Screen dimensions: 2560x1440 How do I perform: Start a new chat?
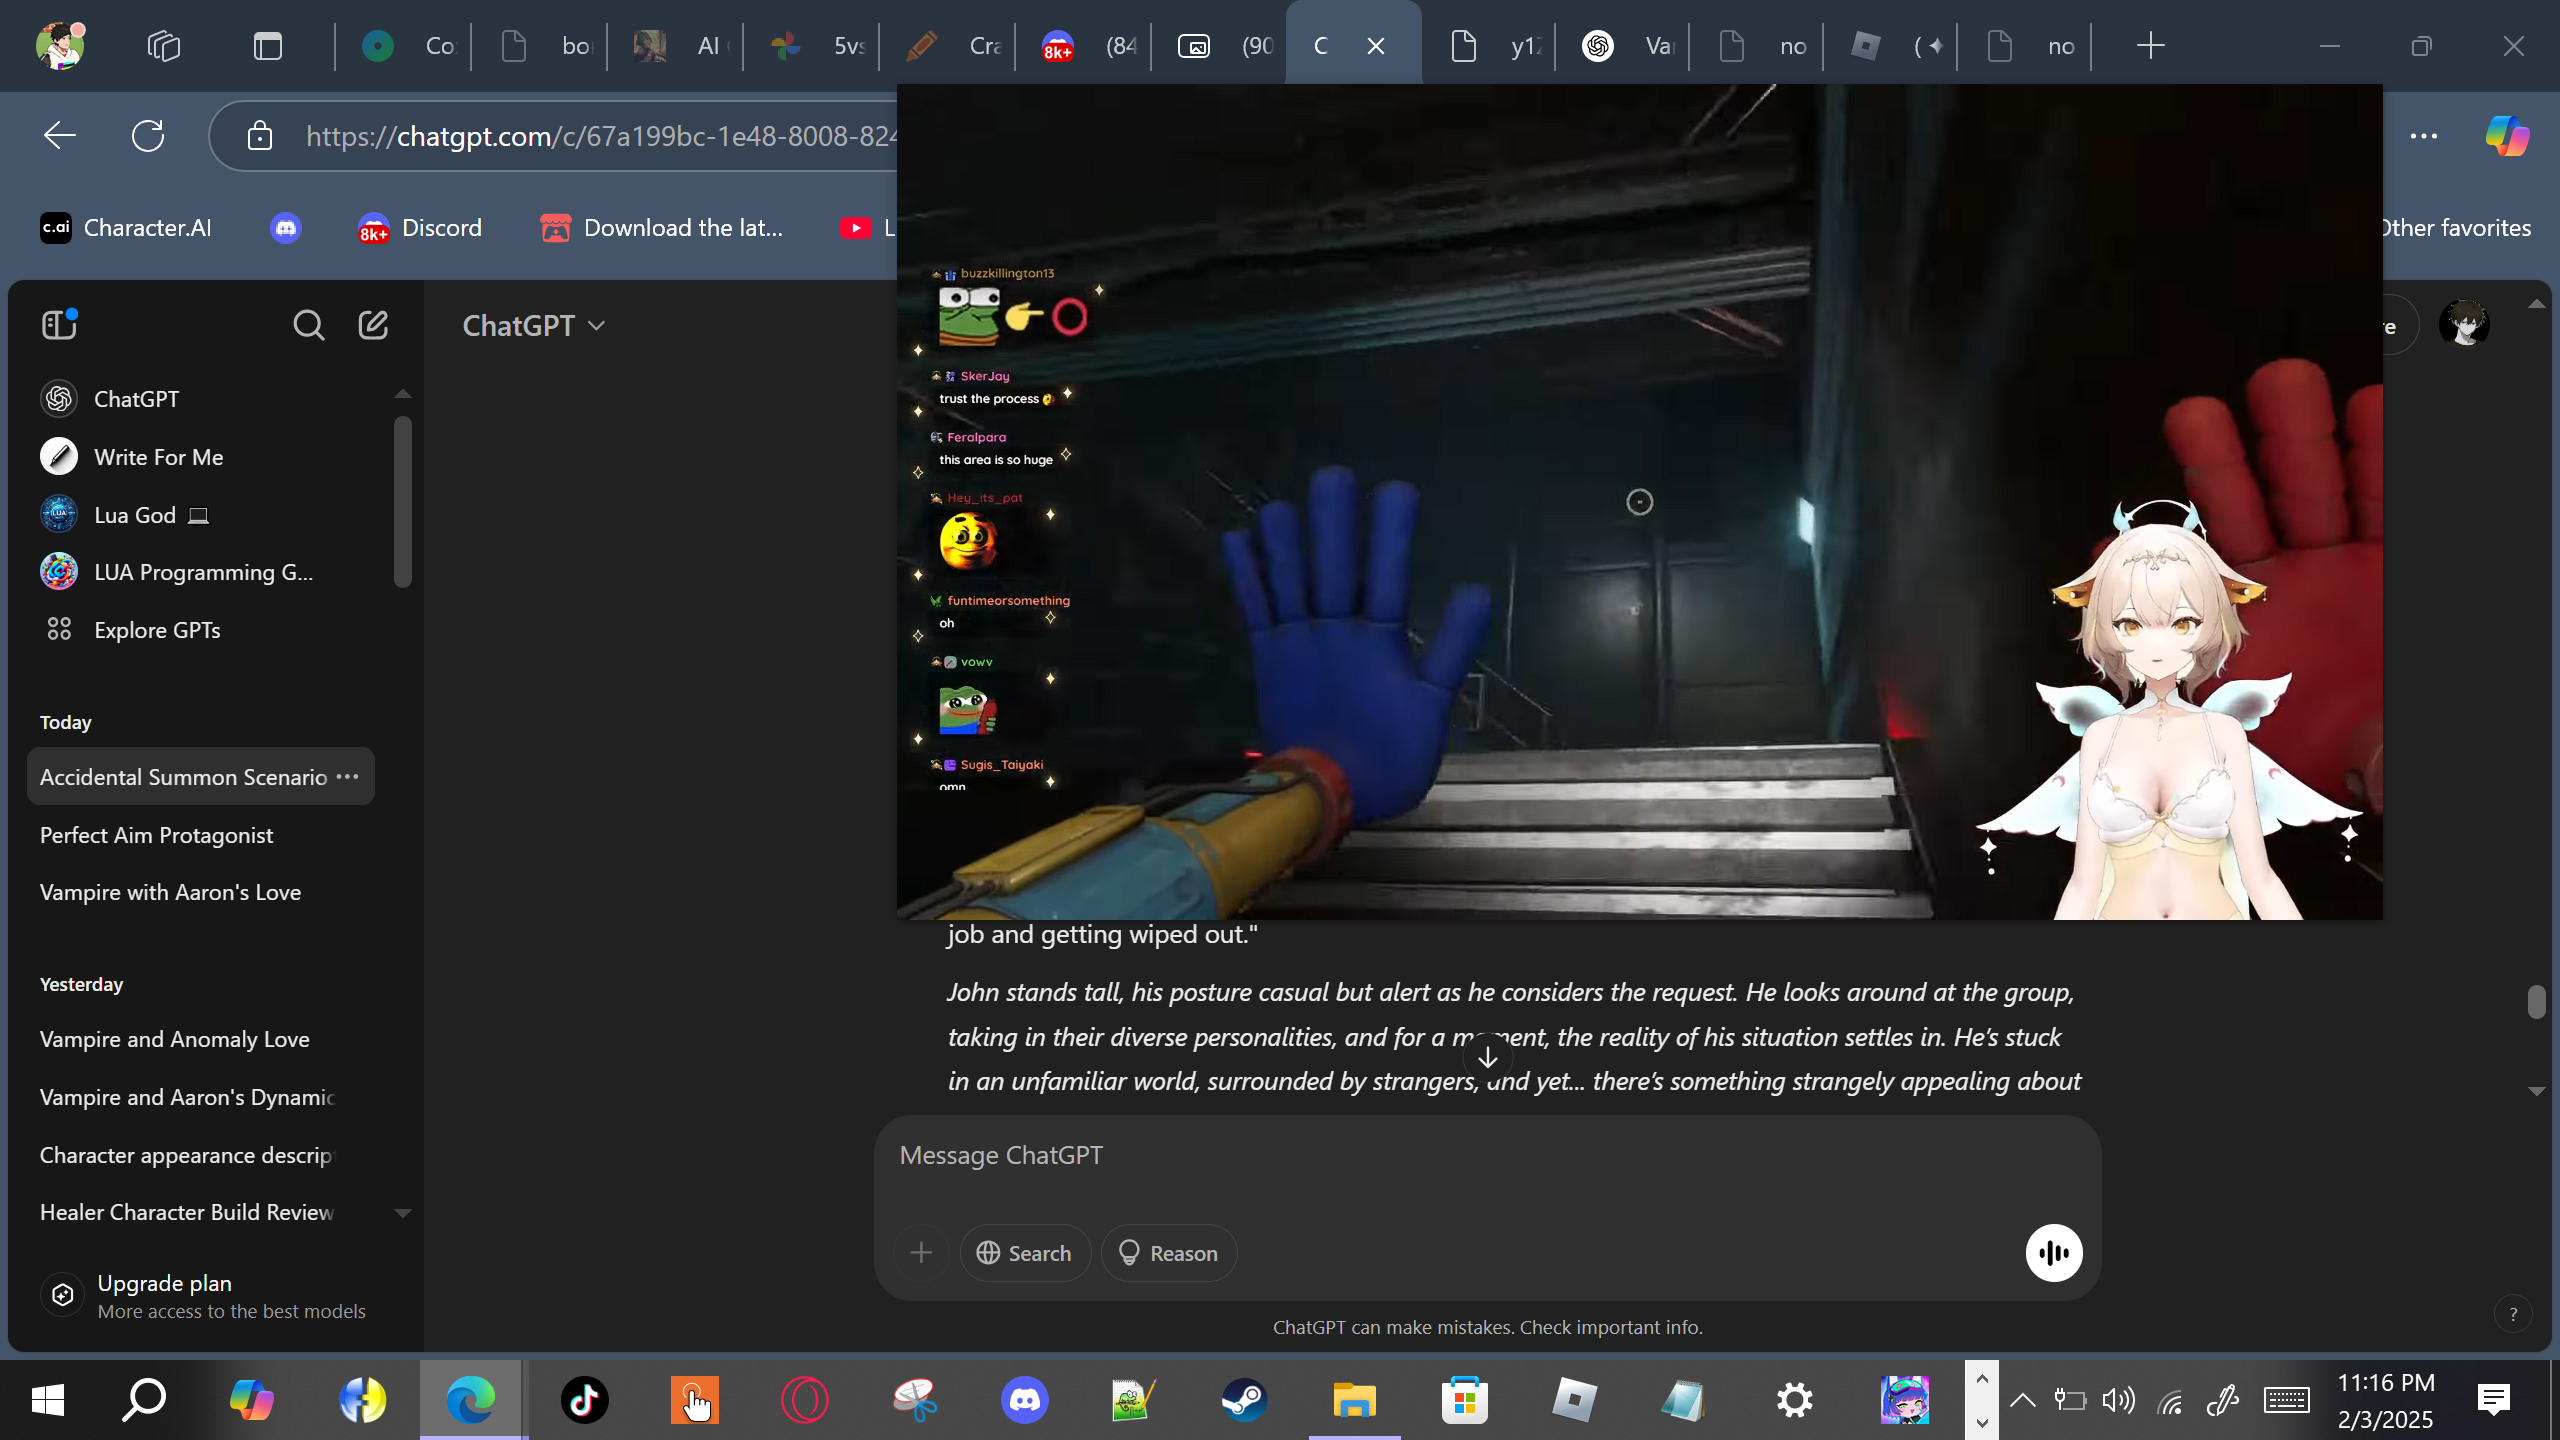(373, 325)
